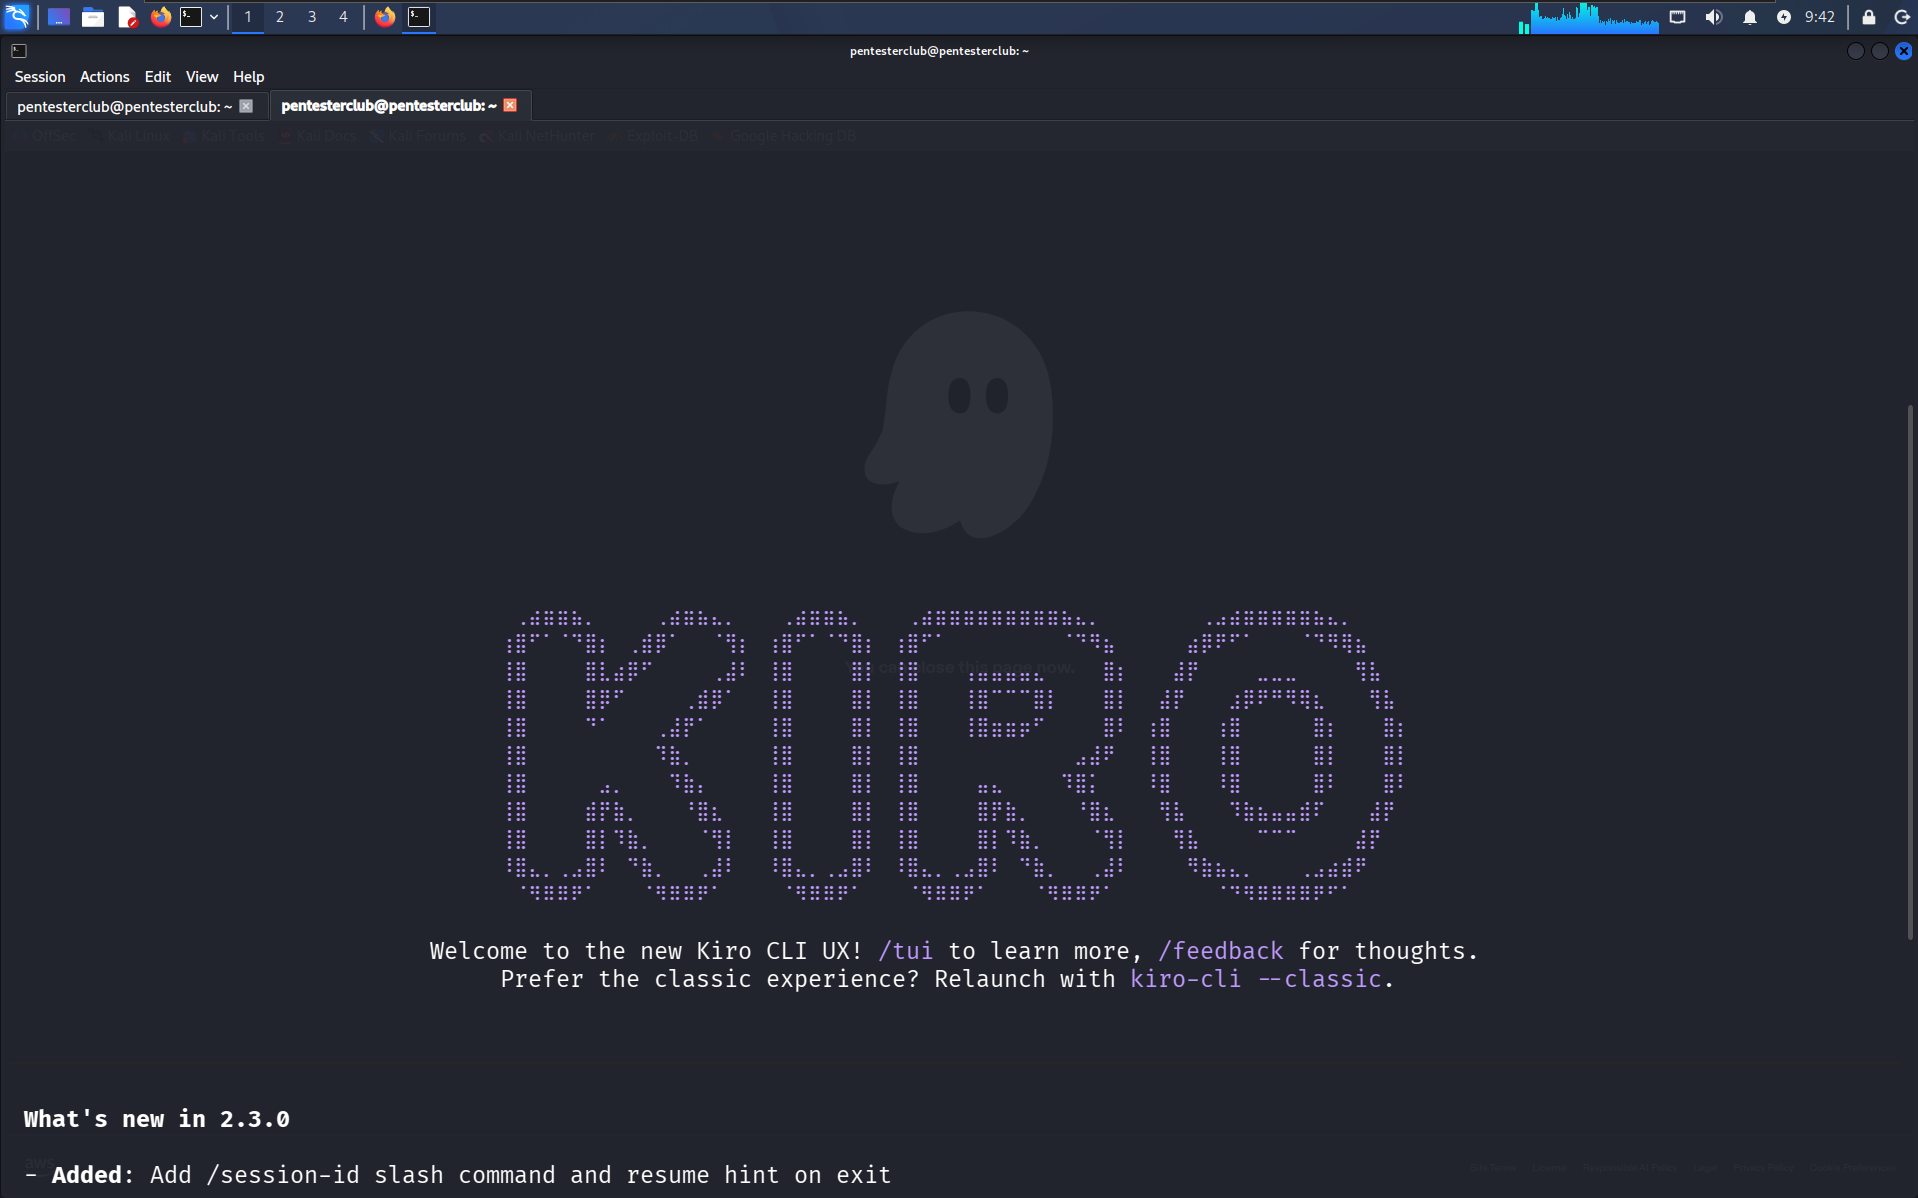Open the Actions menu

click(x=105, y=77)
